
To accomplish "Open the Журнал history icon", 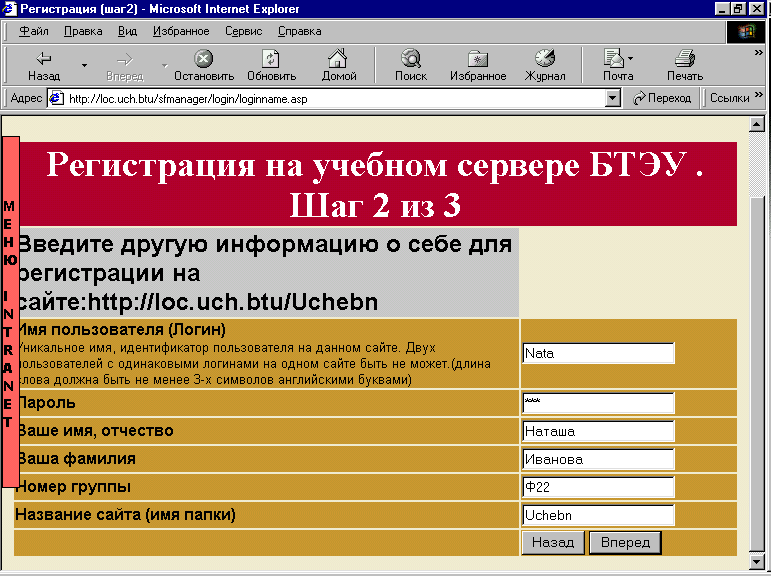I will [x=545, y=59].
